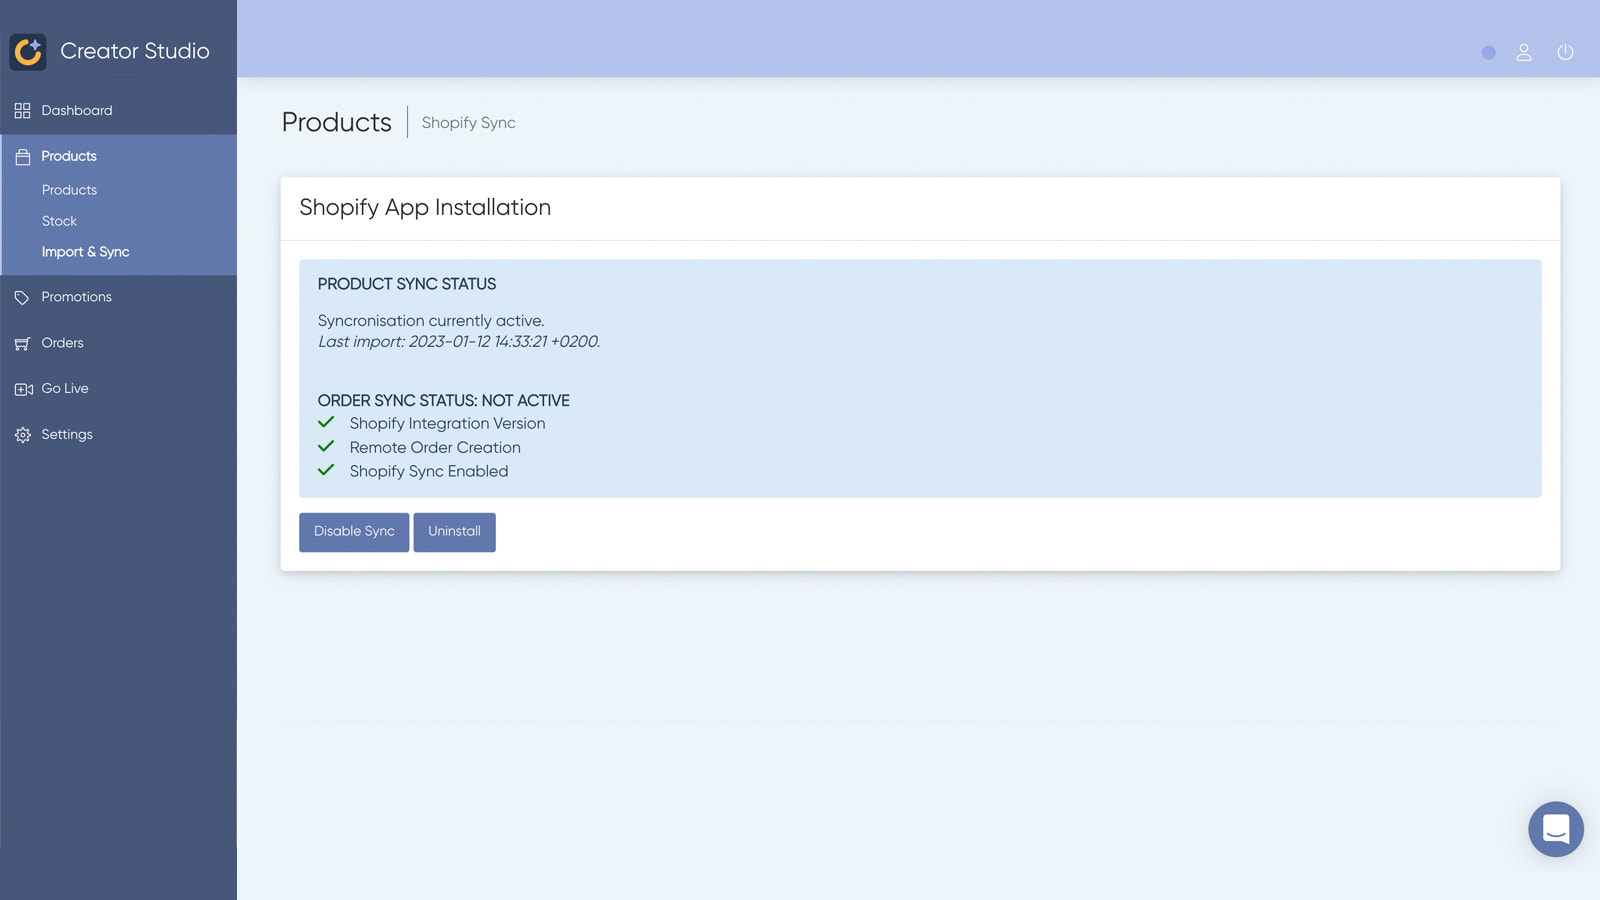Click the power logout icon

coord(1565,52)
